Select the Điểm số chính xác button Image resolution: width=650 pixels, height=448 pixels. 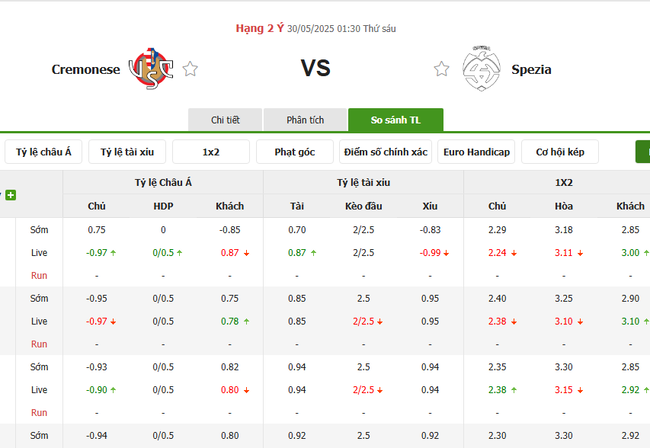point(385,152)
